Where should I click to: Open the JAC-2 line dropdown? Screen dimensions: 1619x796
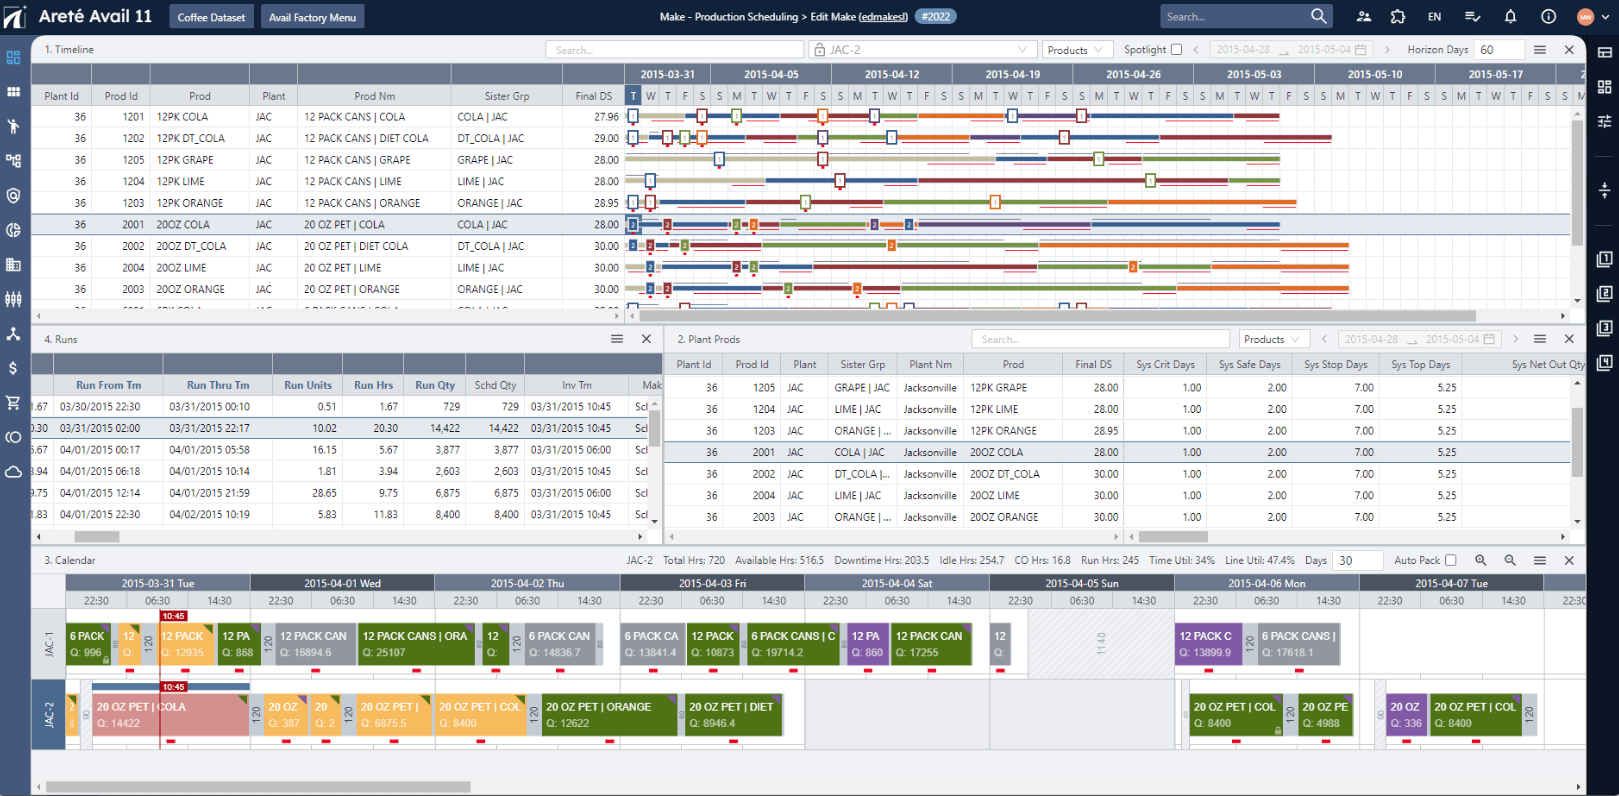pos(920,50)
